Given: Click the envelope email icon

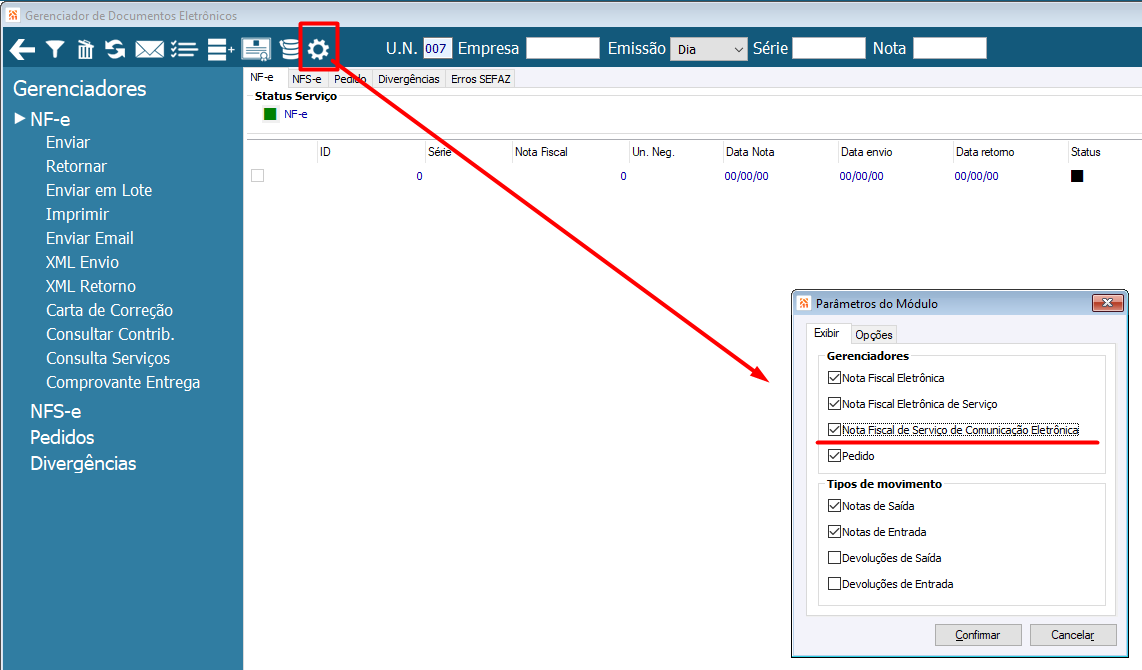Looking at the screenshot, I should tap(149, 50).
